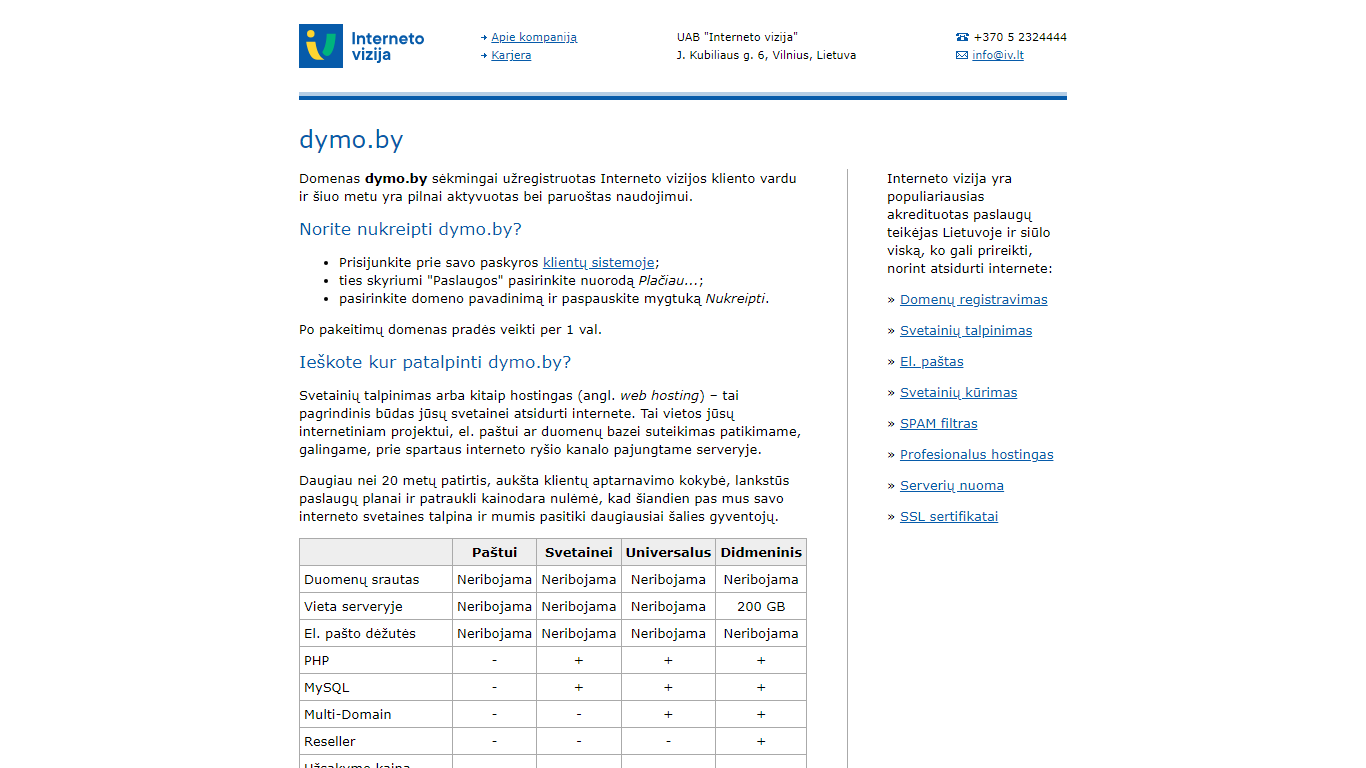
Task: Open the Karjera link
Action: coord(511,55)
